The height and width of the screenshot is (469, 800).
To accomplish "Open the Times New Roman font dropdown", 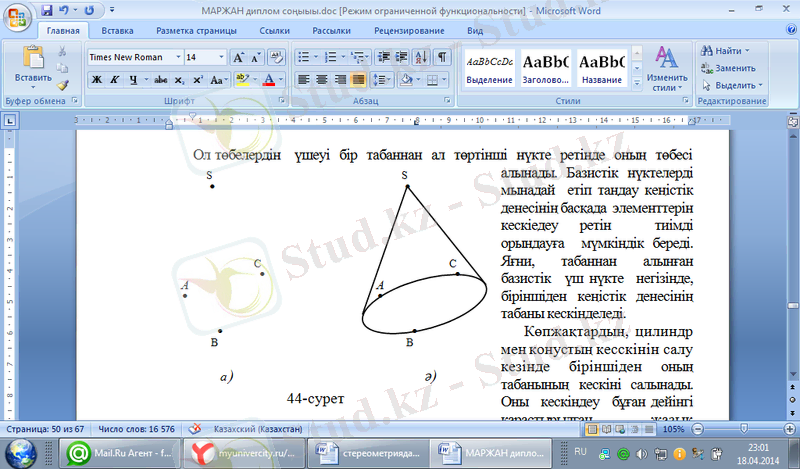I will (x=134, y=58).
